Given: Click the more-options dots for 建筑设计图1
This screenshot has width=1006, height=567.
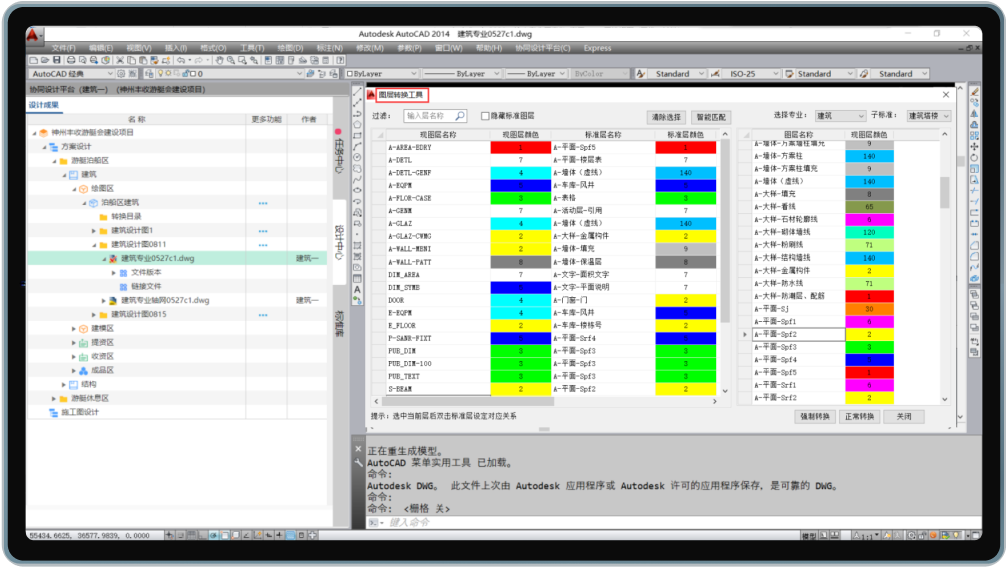Looking at the screenshot, I should [263, 231].
